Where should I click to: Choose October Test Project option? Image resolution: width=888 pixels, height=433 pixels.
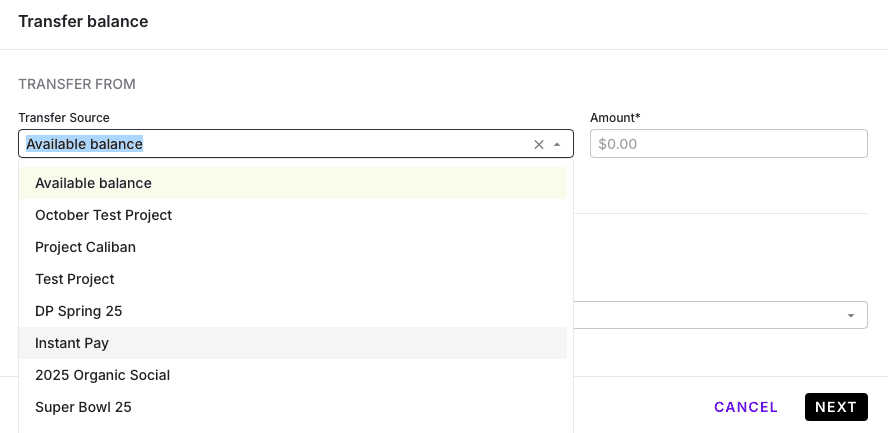pos(293,215)
